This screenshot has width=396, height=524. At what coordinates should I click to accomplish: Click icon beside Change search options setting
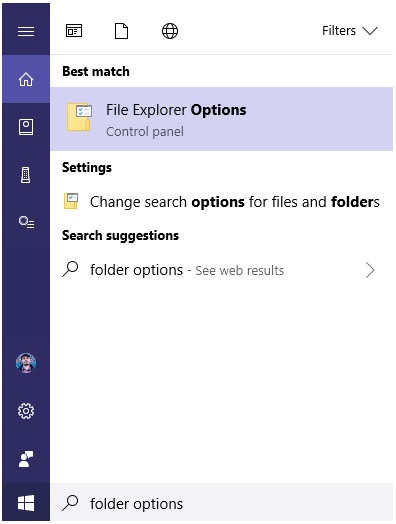click(x=71, y=201)
